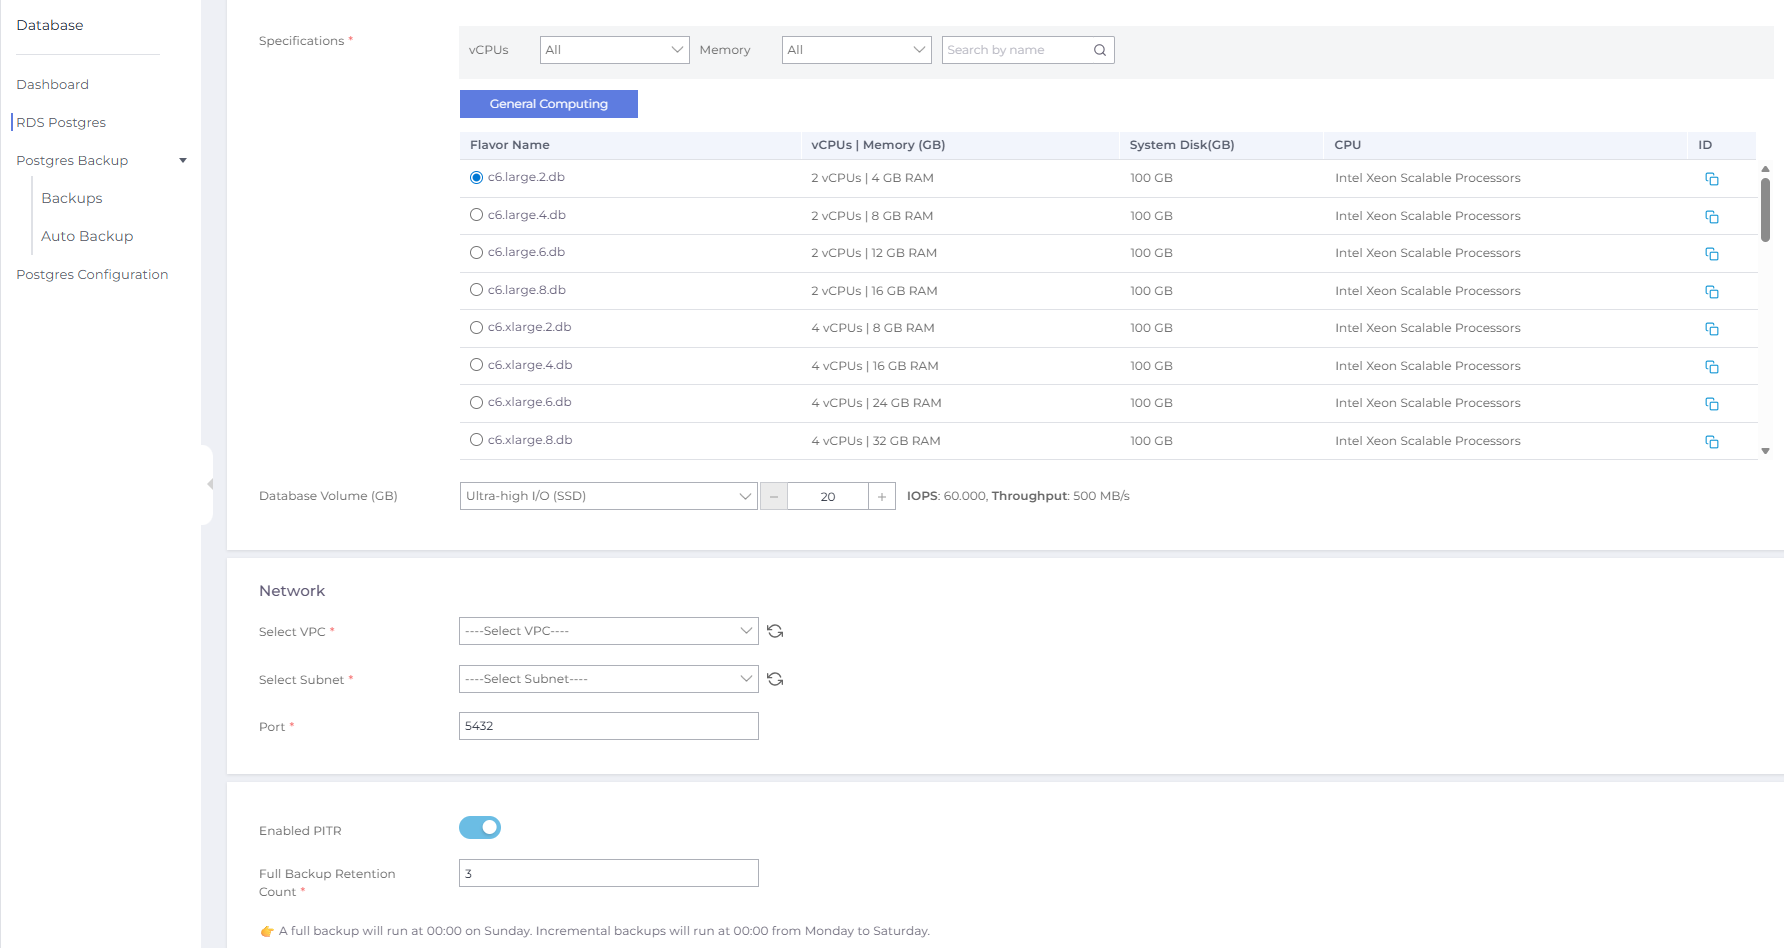Screen dimensions: 1784x948
Task: Select the c6.large.4.db flavor radio button
Action: tap(477, 215)
